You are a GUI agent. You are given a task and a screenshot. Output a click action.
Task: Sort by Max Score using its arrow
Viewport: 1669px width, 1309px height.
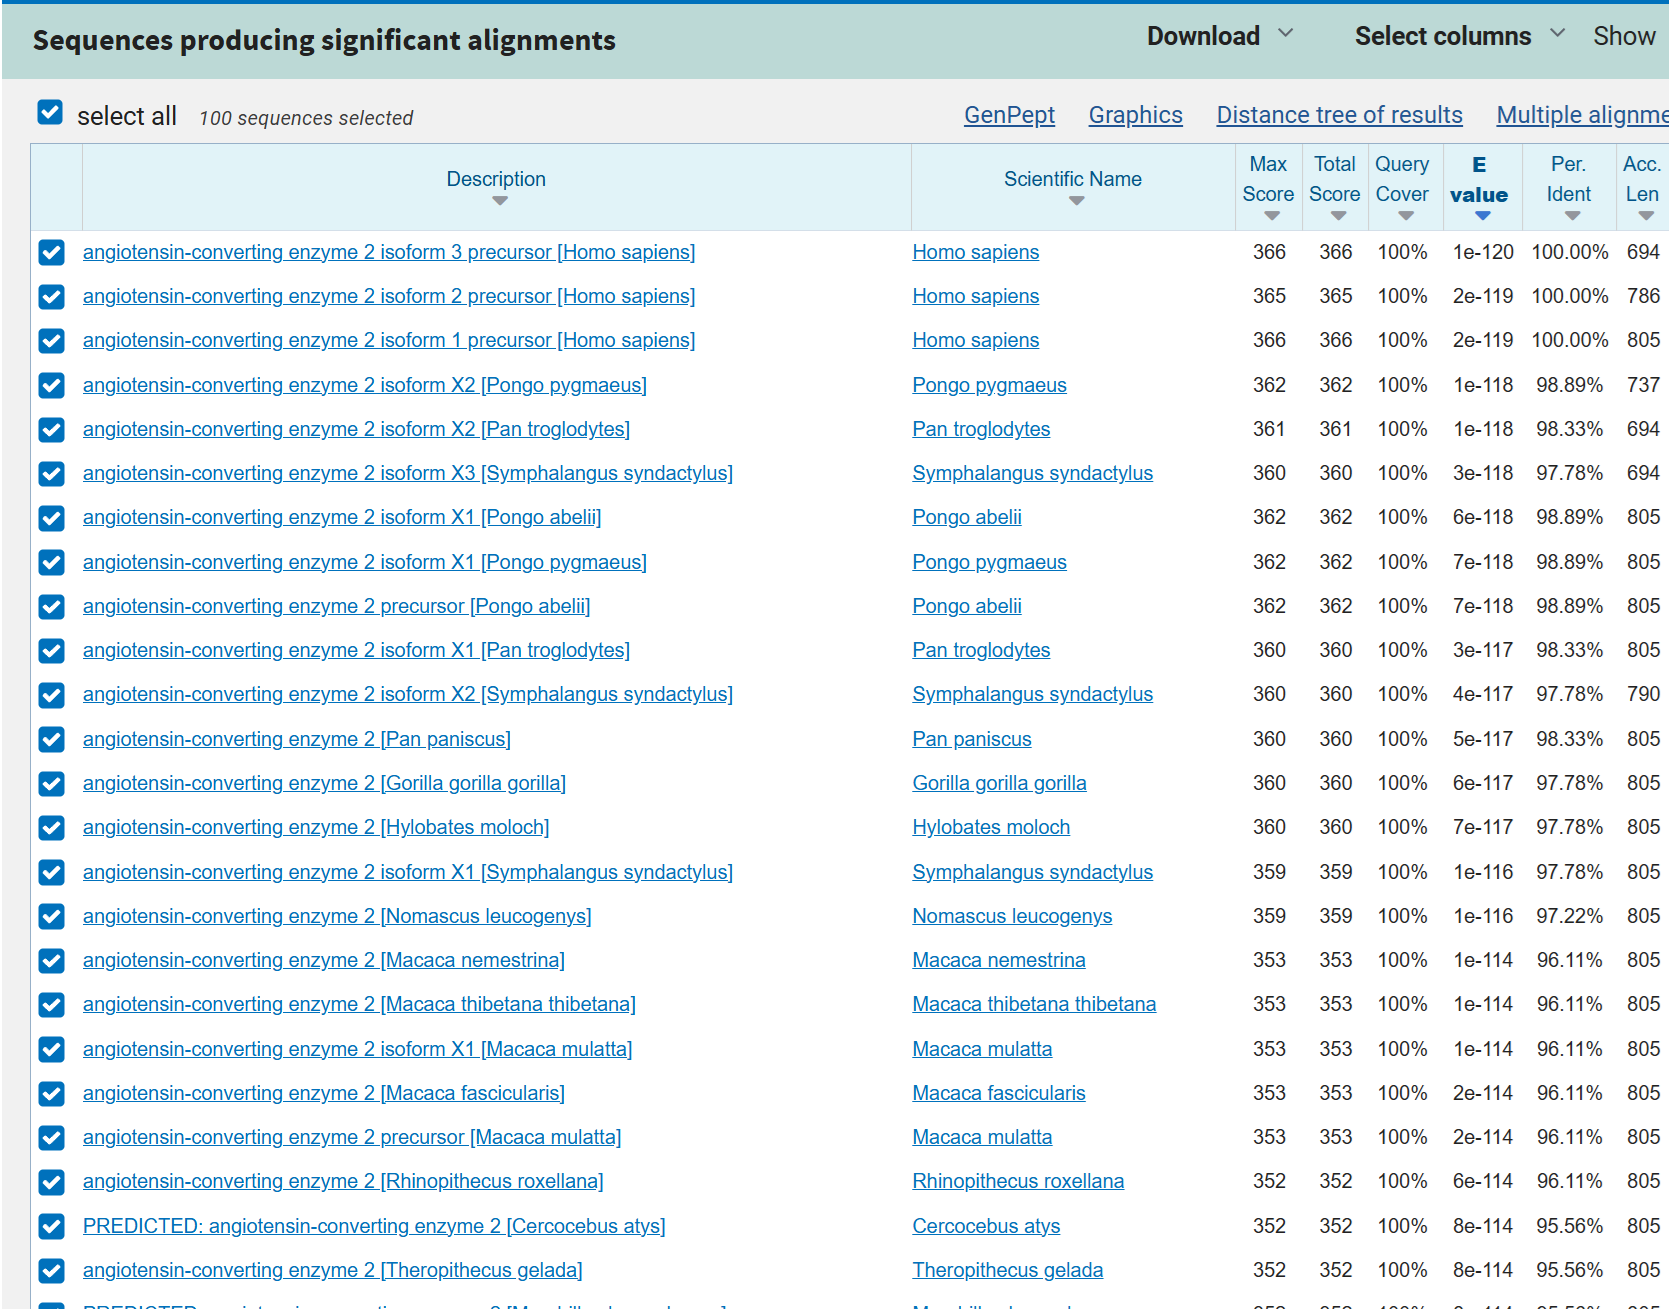pos(1271,216)
